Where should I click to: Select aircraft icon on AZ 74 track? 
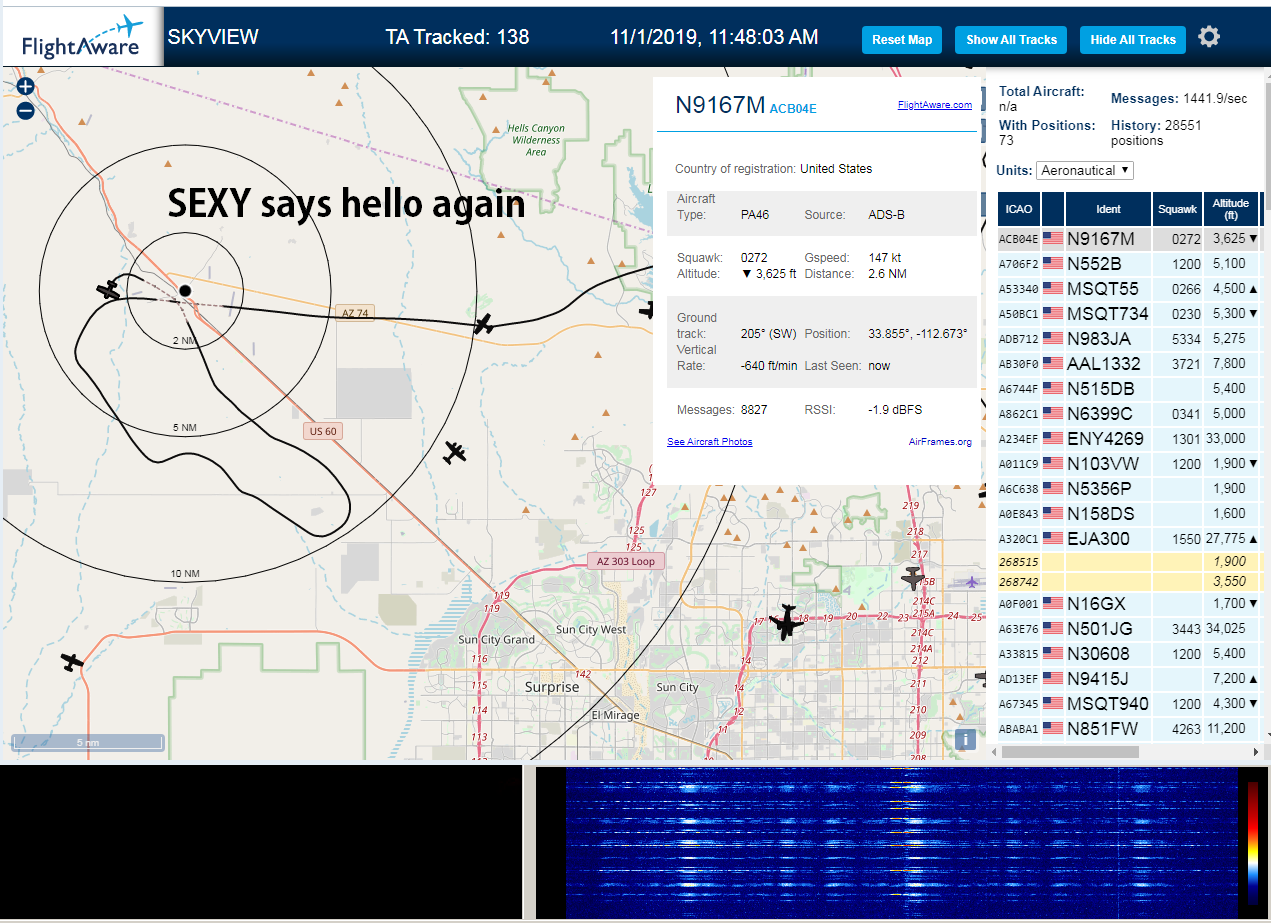coord(484,323)
